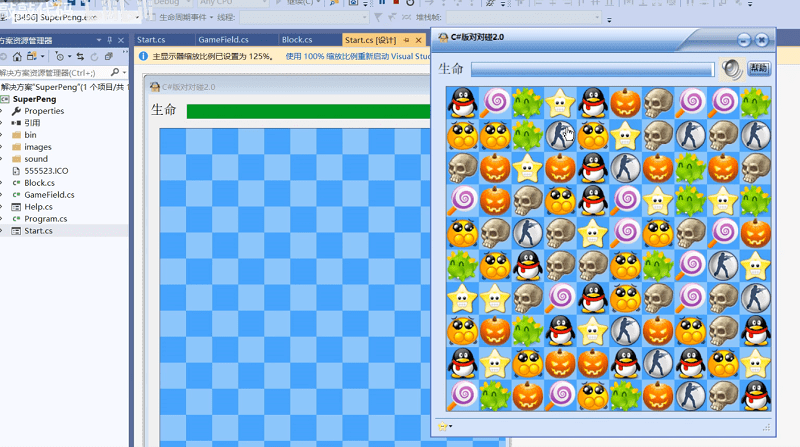Select Help.cs in Solution Explorer

38,207
